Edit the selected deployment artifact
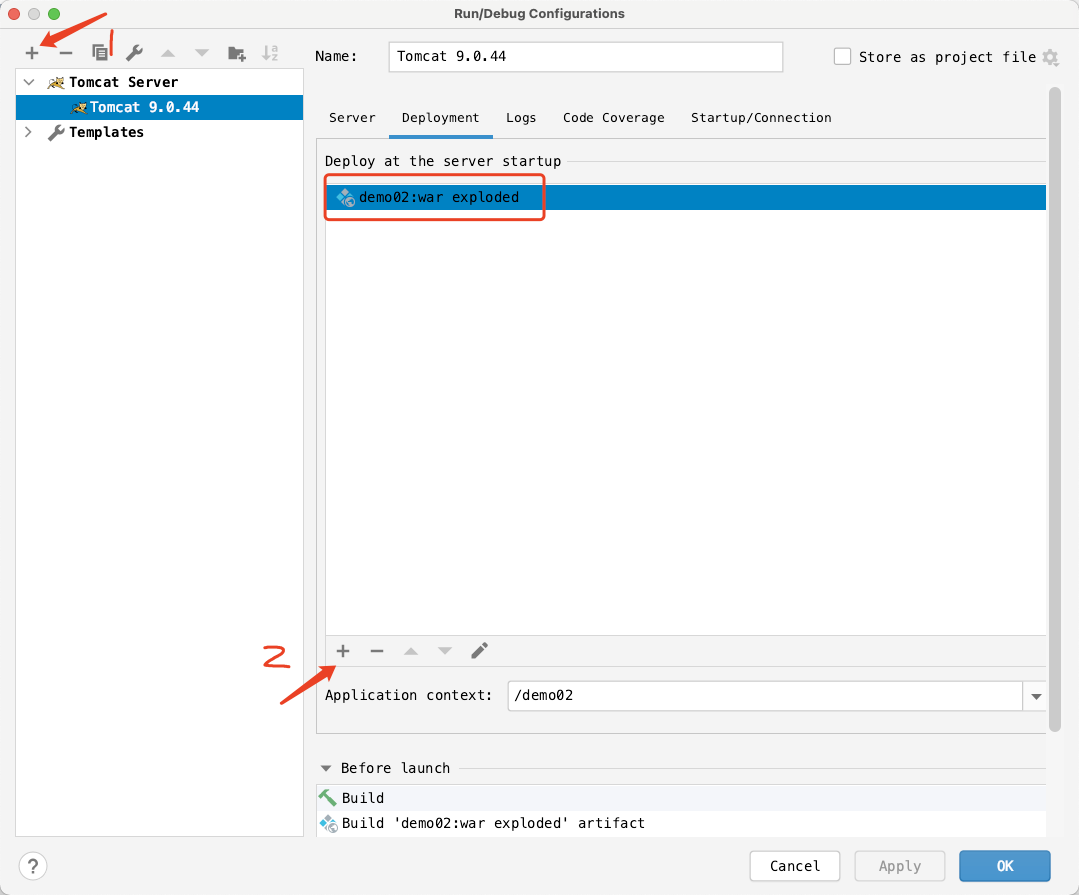This screenshot has height=895, width=1079. coord(480,651)
